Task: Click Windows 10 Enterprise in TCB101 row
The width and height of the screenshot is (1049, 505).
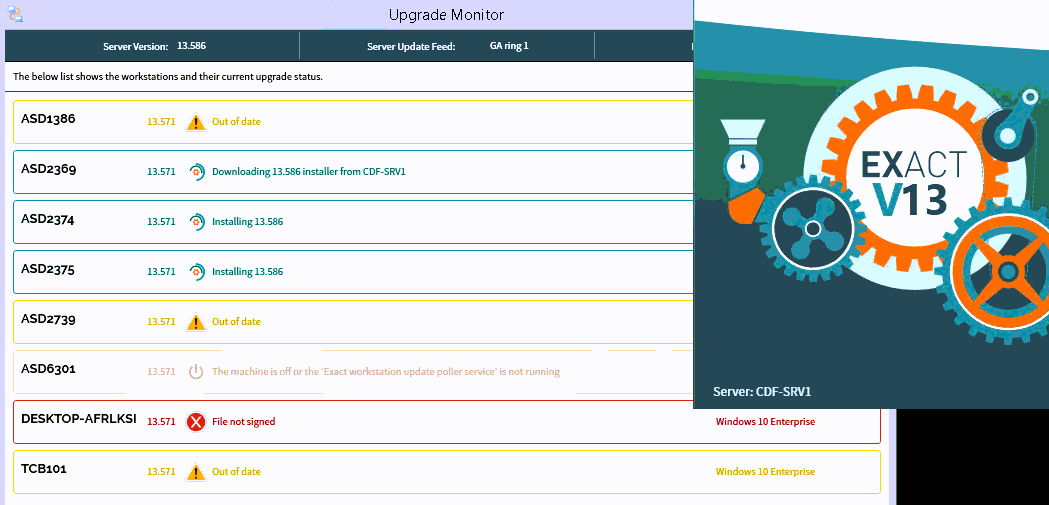Action: point(765,472)
